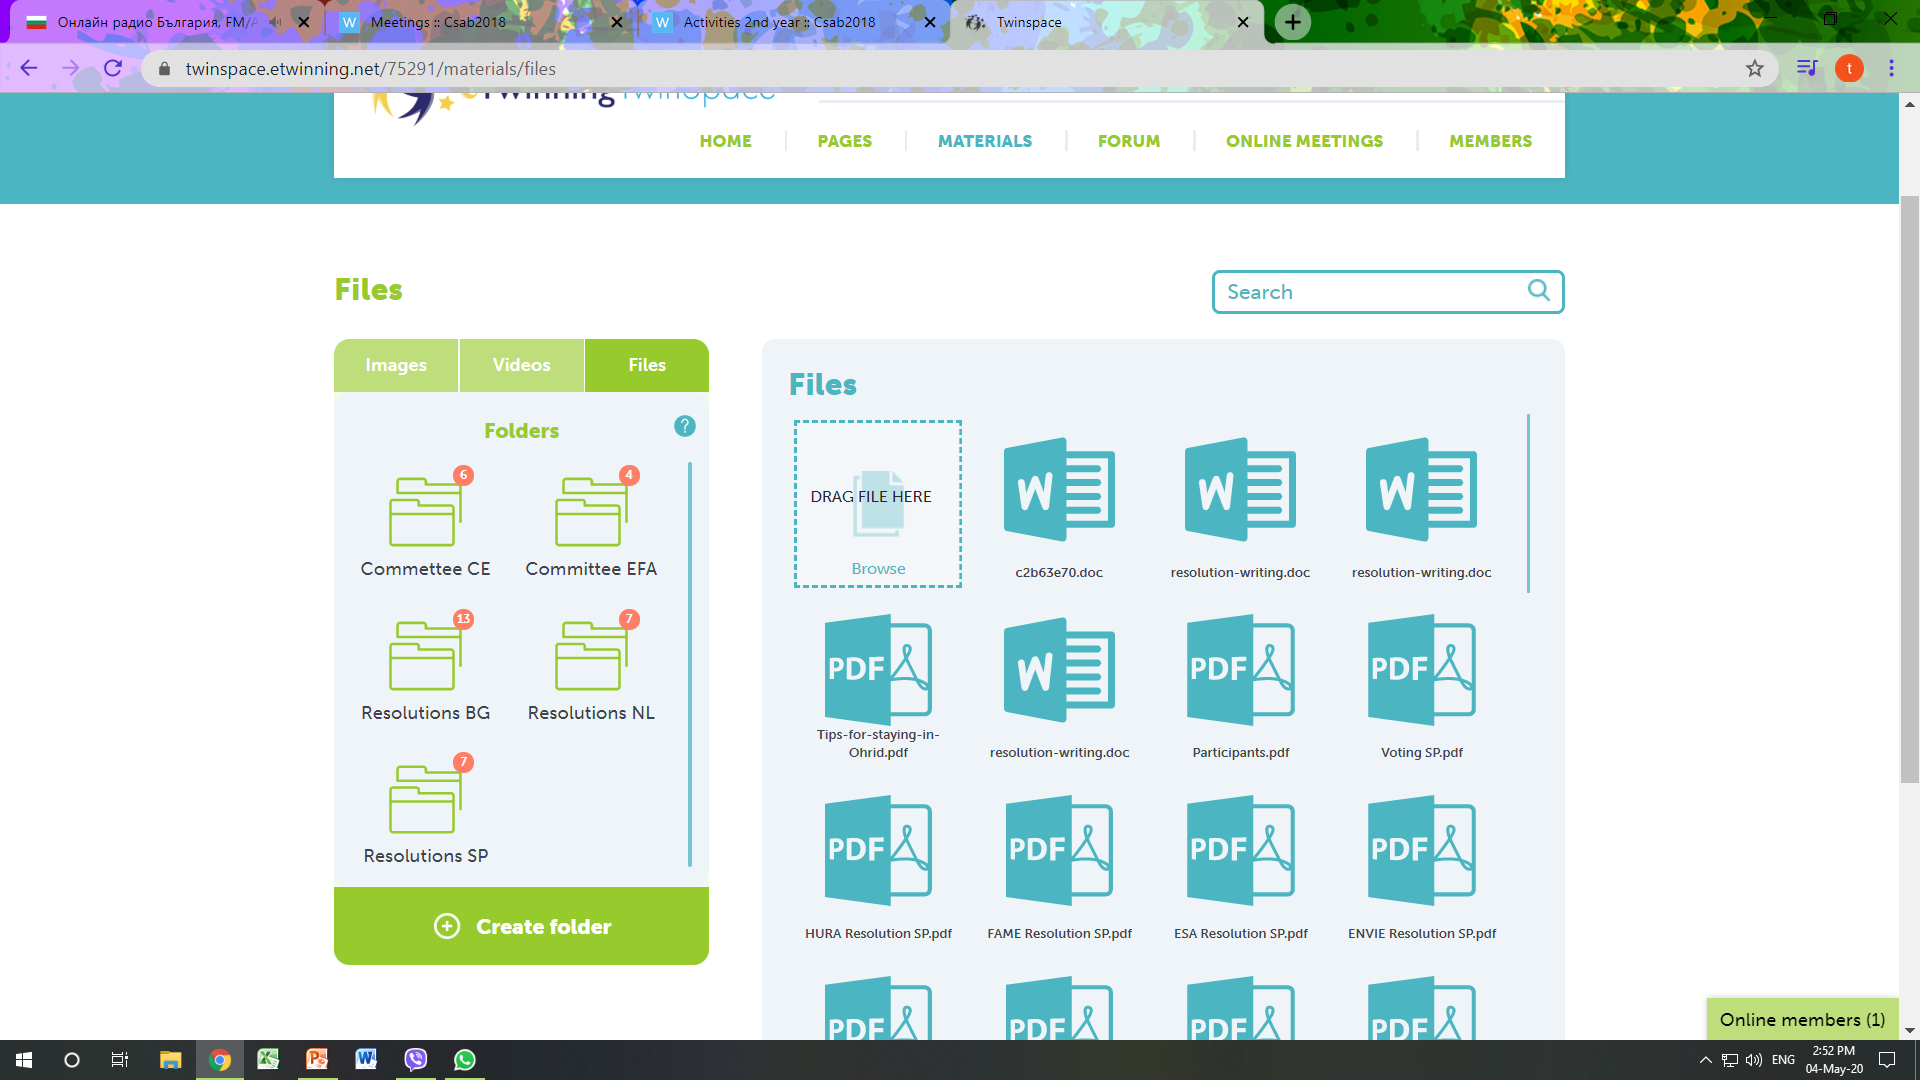Screen dimensions: 1920x1080
Task: Open Tips-for-staying-in-Ohrid.pdf icon
Action: pos(878,670)
